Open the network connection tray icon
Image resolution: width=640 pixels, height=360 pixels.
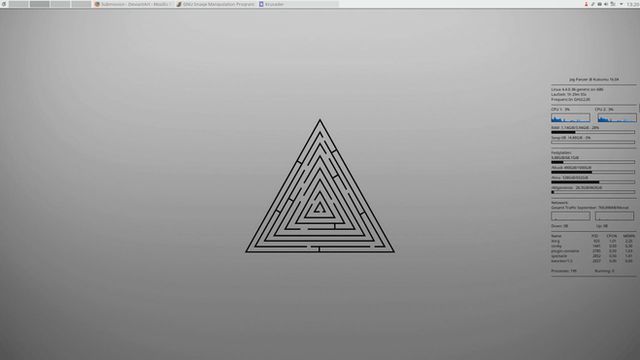(613, 4)
